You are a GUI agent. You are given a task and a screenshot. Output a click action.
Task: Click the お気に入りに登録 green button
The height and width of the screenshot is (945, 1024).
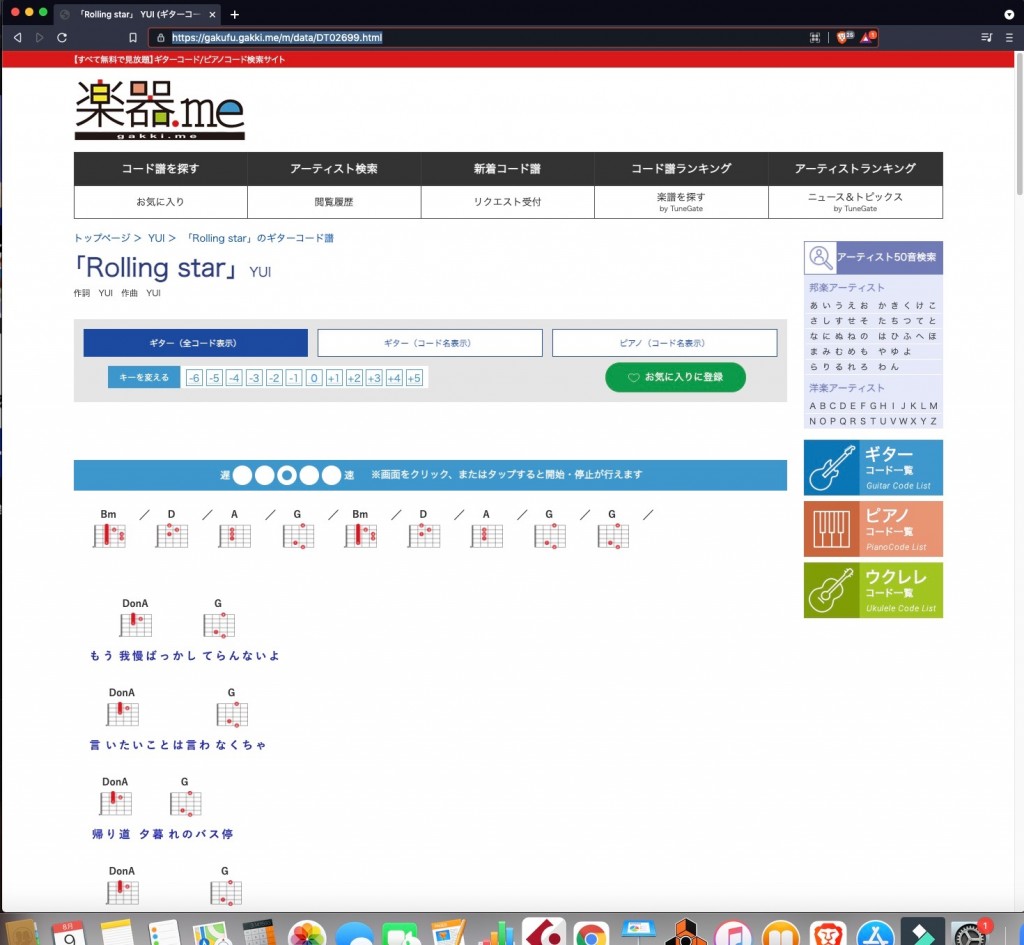(x=675, y=377)
